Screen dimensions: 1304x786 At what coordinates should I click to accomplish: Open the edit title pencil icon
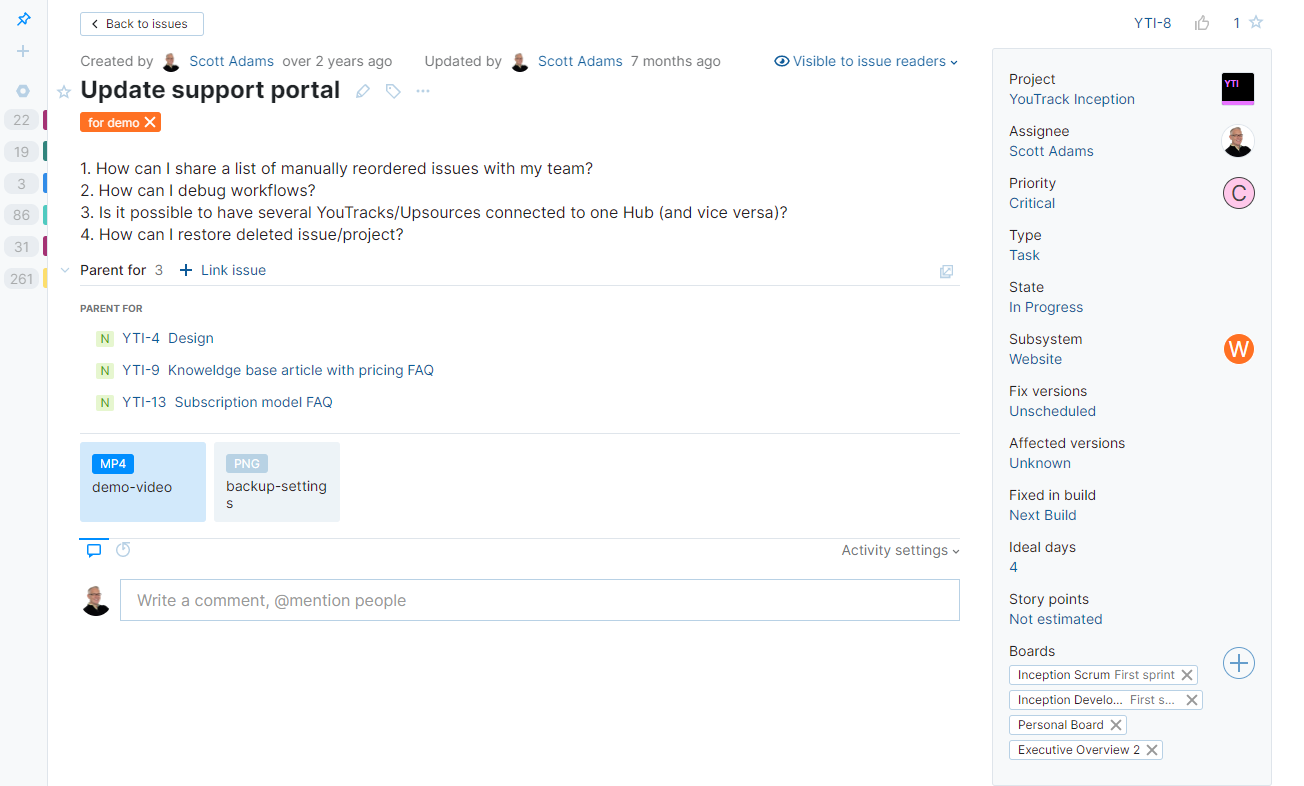(361, 90)
